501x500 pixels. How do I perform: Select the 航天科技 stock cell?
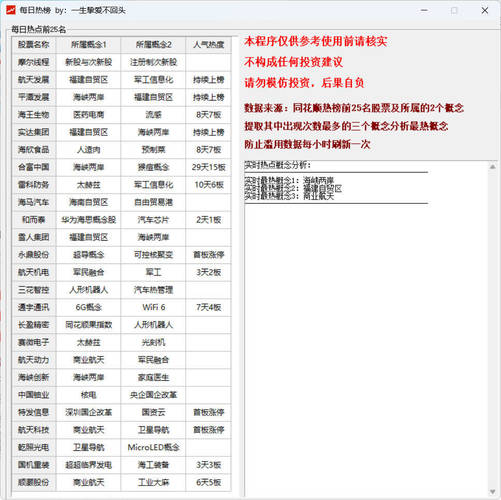(x=34, y=430)
